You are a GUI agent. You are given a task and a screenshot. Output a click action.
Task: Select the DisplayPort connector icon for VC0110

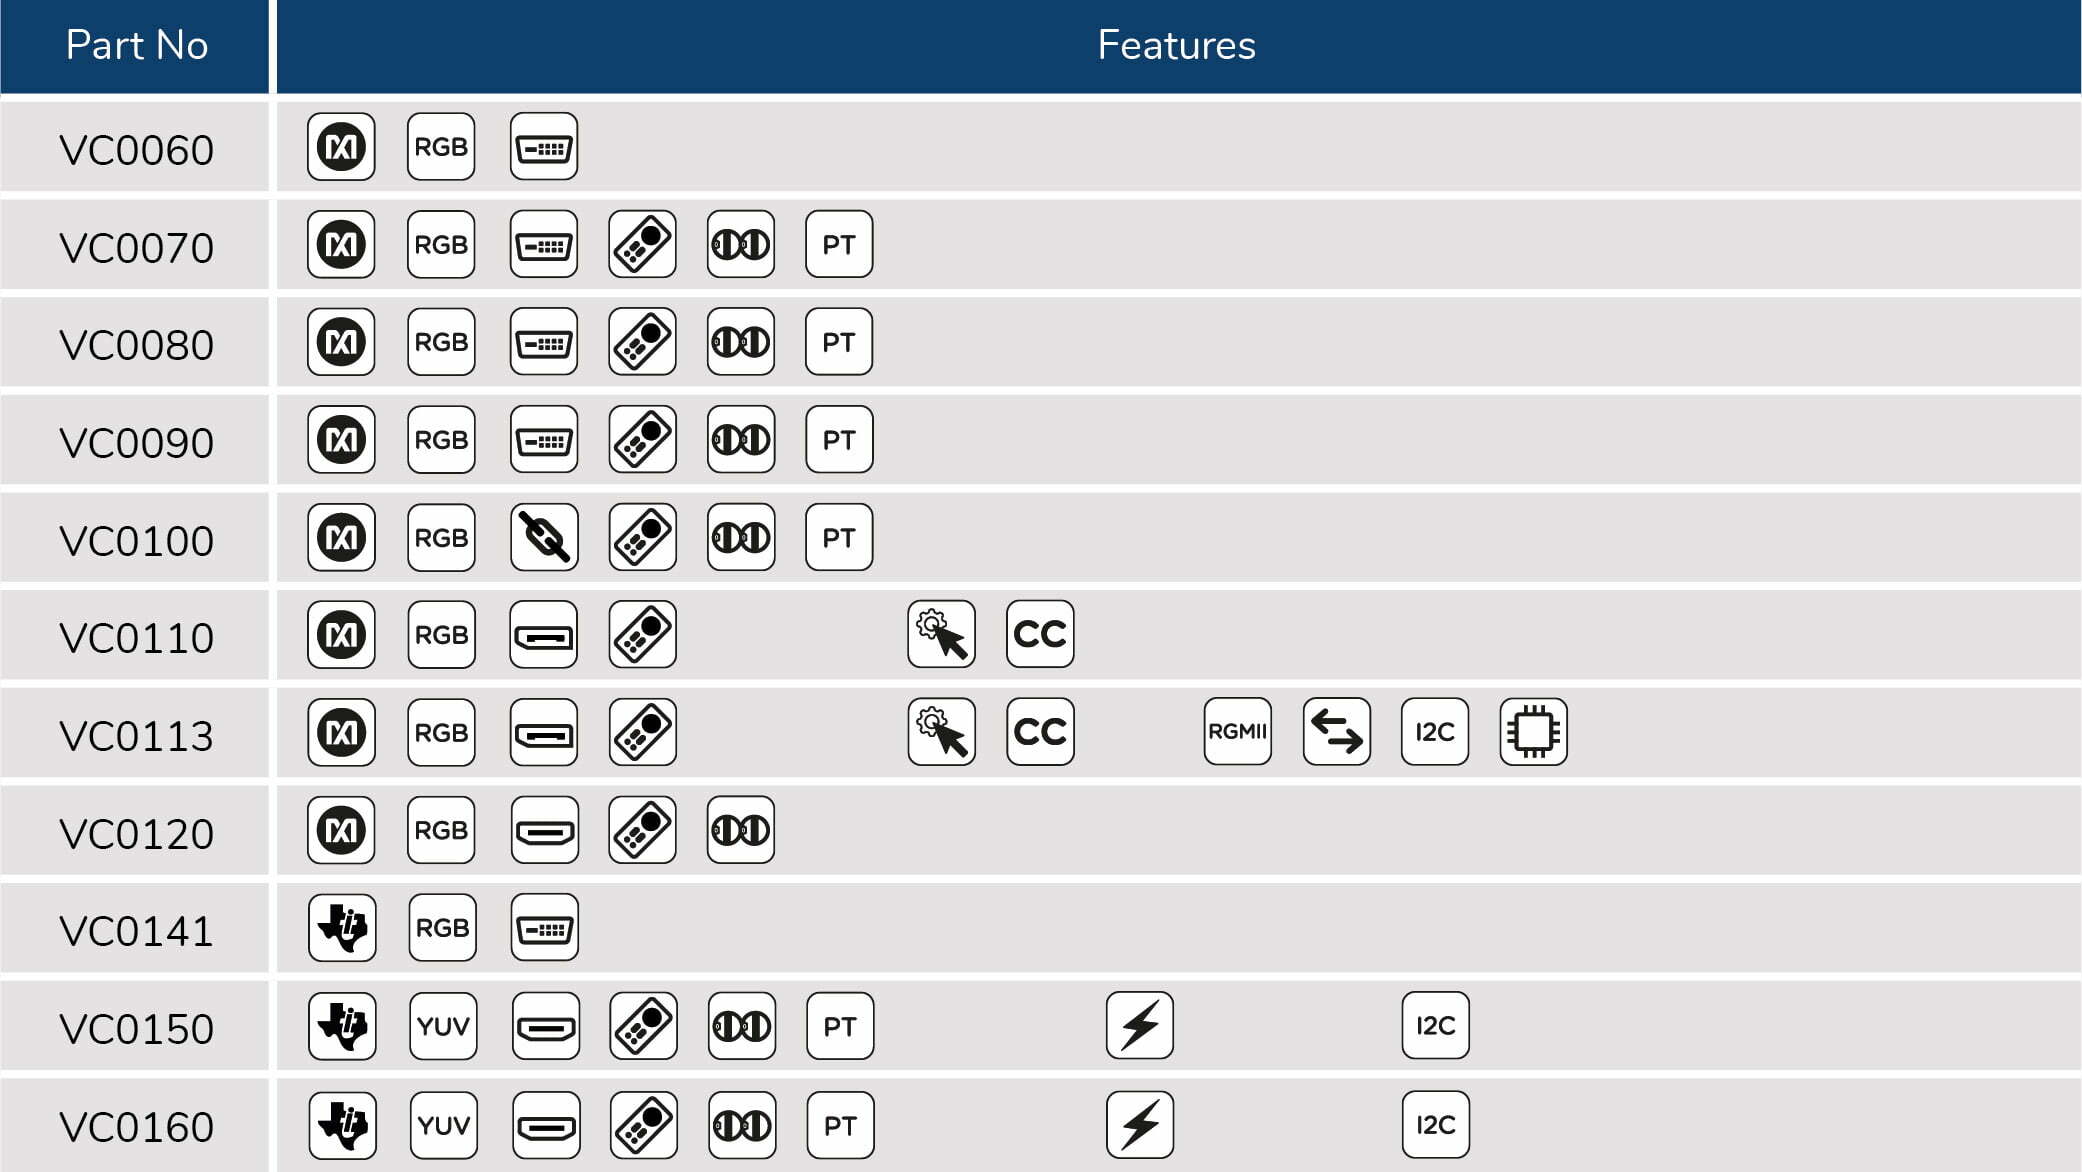tap(544, 634)
